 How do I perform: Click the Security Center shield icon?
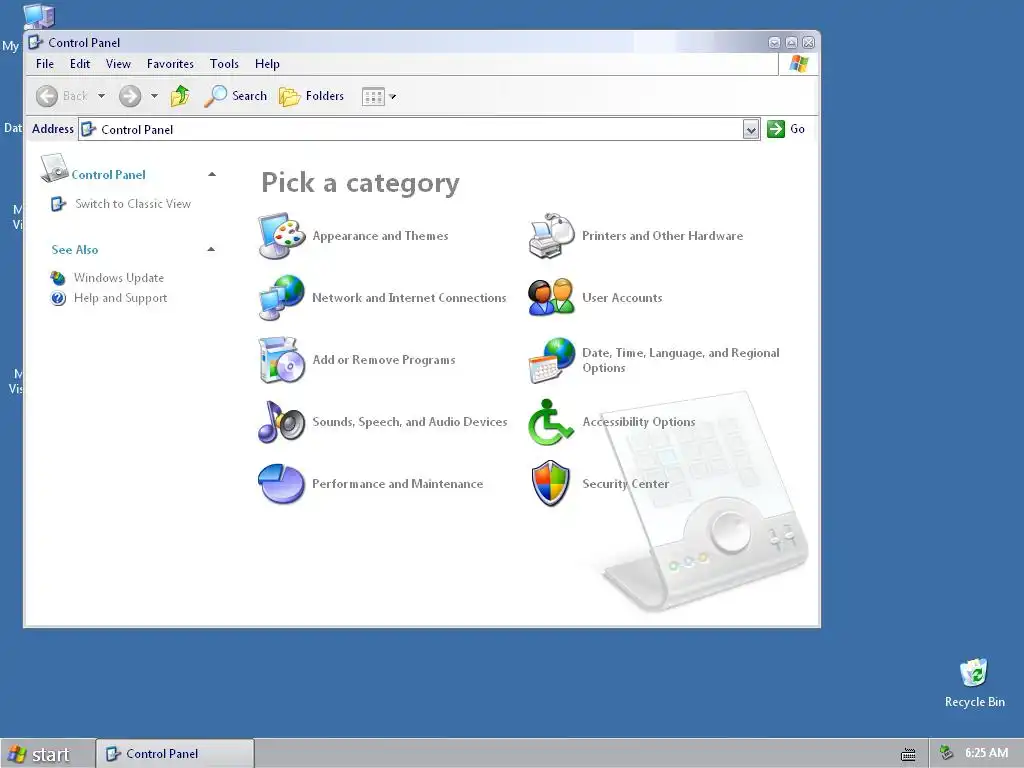coord(551,484)
